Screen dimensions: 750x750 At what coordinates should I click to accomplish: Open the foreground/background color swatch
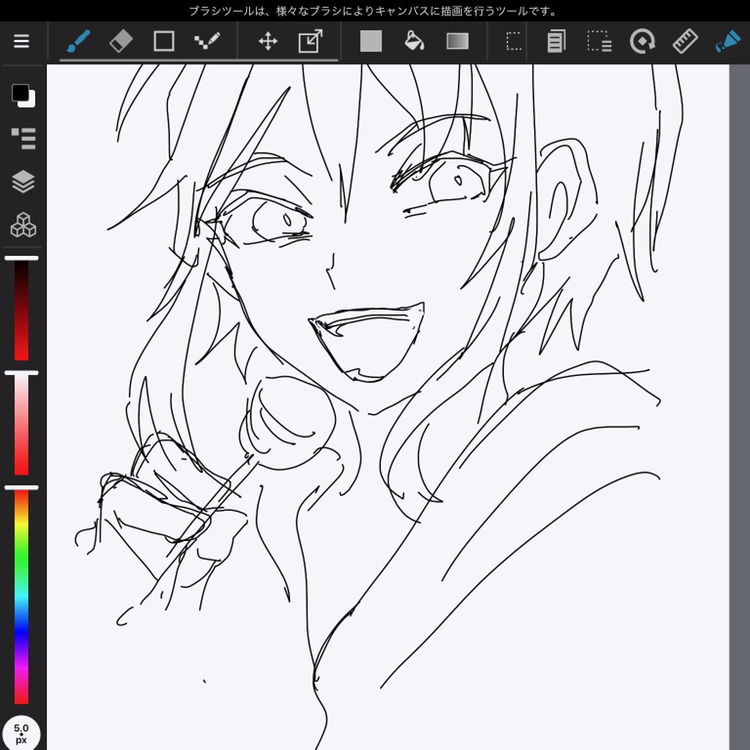(x=23, y=96)
